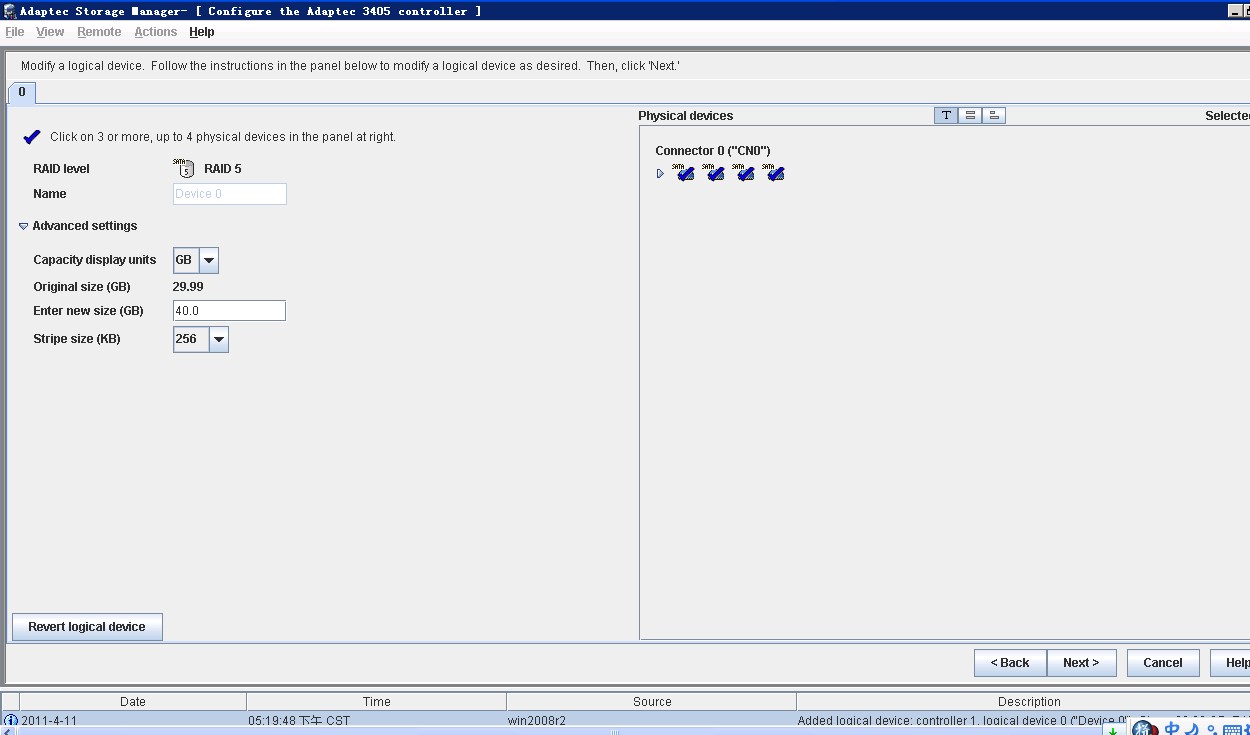This screenshot has height=735, width=1250.
Task: Open the Stripe size dropdown
Action: tap(218, 339)
